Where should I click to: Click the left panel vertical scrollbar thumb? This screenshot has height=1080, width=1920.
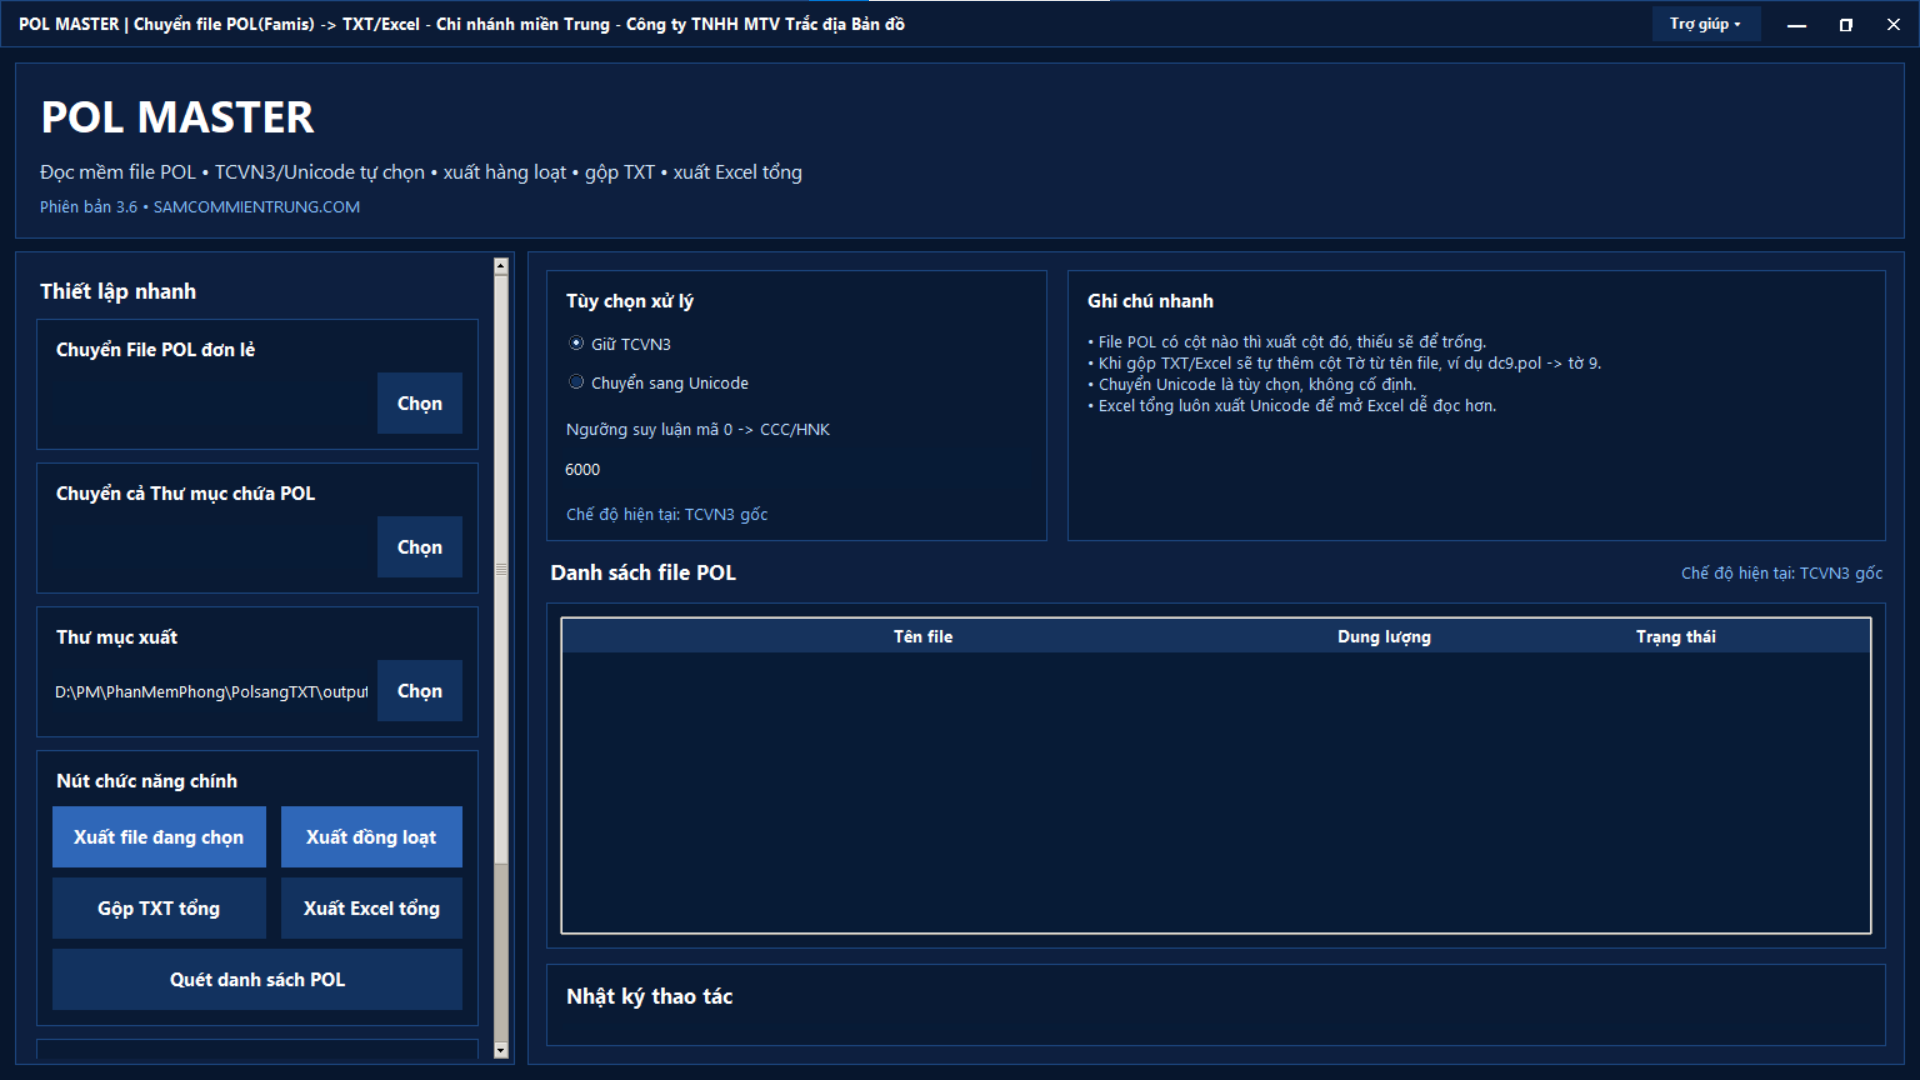(501, 569)
